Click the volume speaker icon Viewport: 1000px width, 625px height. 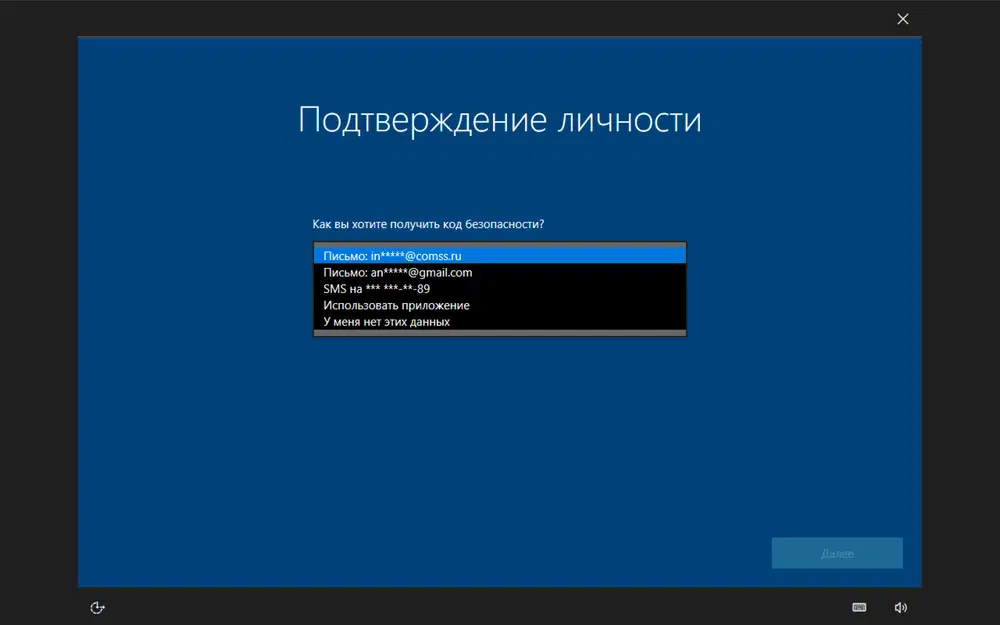pos(901,608)
